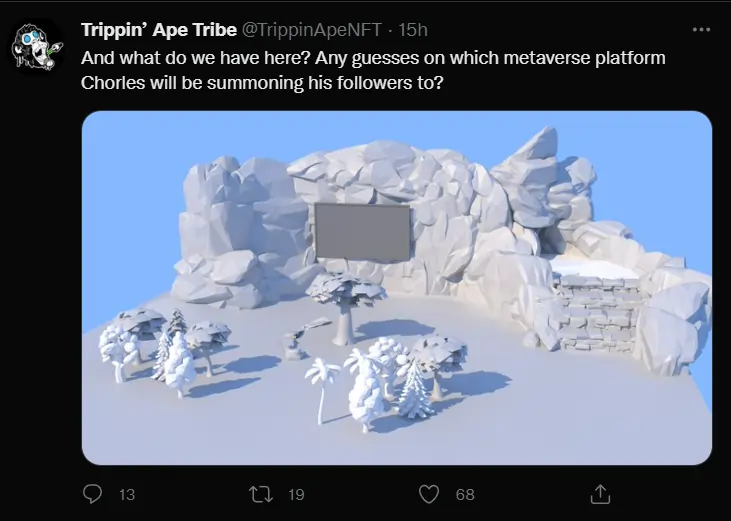
Task: Click the tweet text about Chorles' metaverse platform
Action: pyautogui.click(x=373, y=70)
